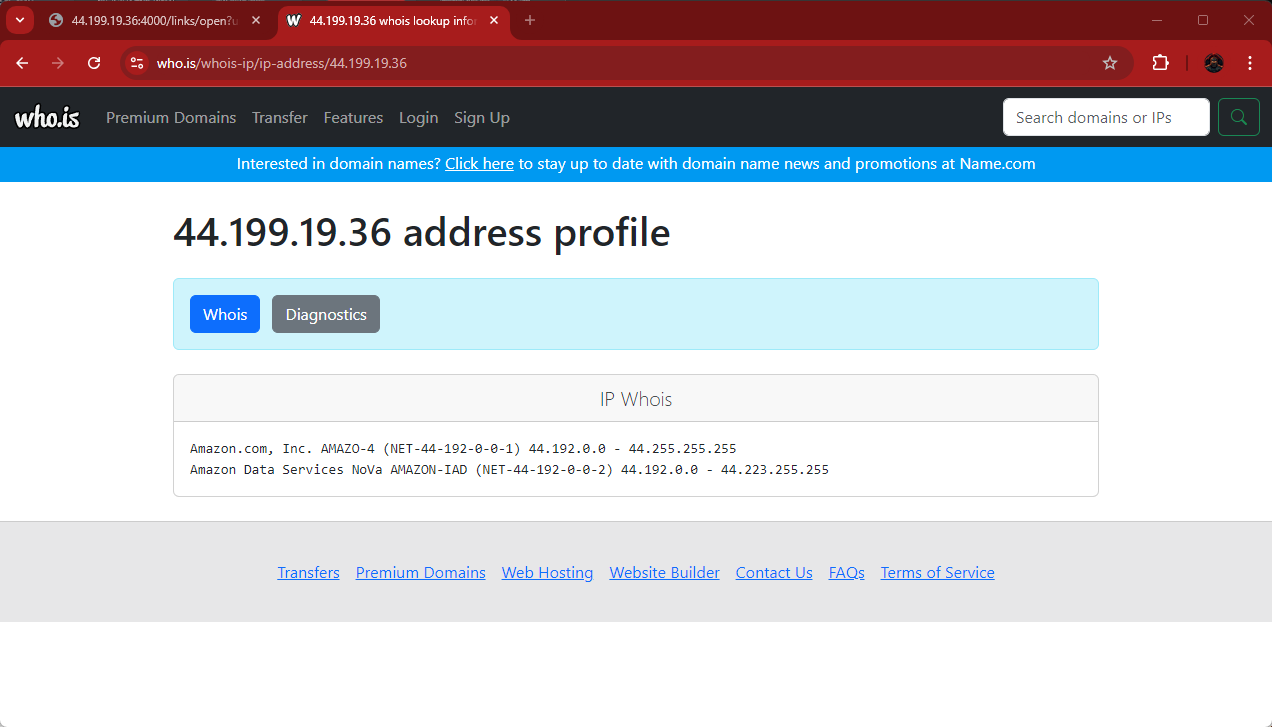View site information icon in address bar
The image size is (1272, 727).
pyautogui.click(x=138, y=63)
